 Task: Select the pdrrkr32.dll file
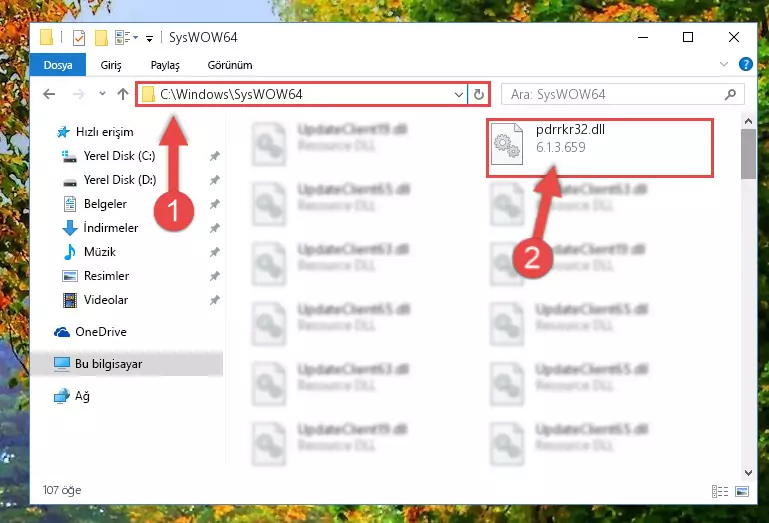click(x=599, y=147)
